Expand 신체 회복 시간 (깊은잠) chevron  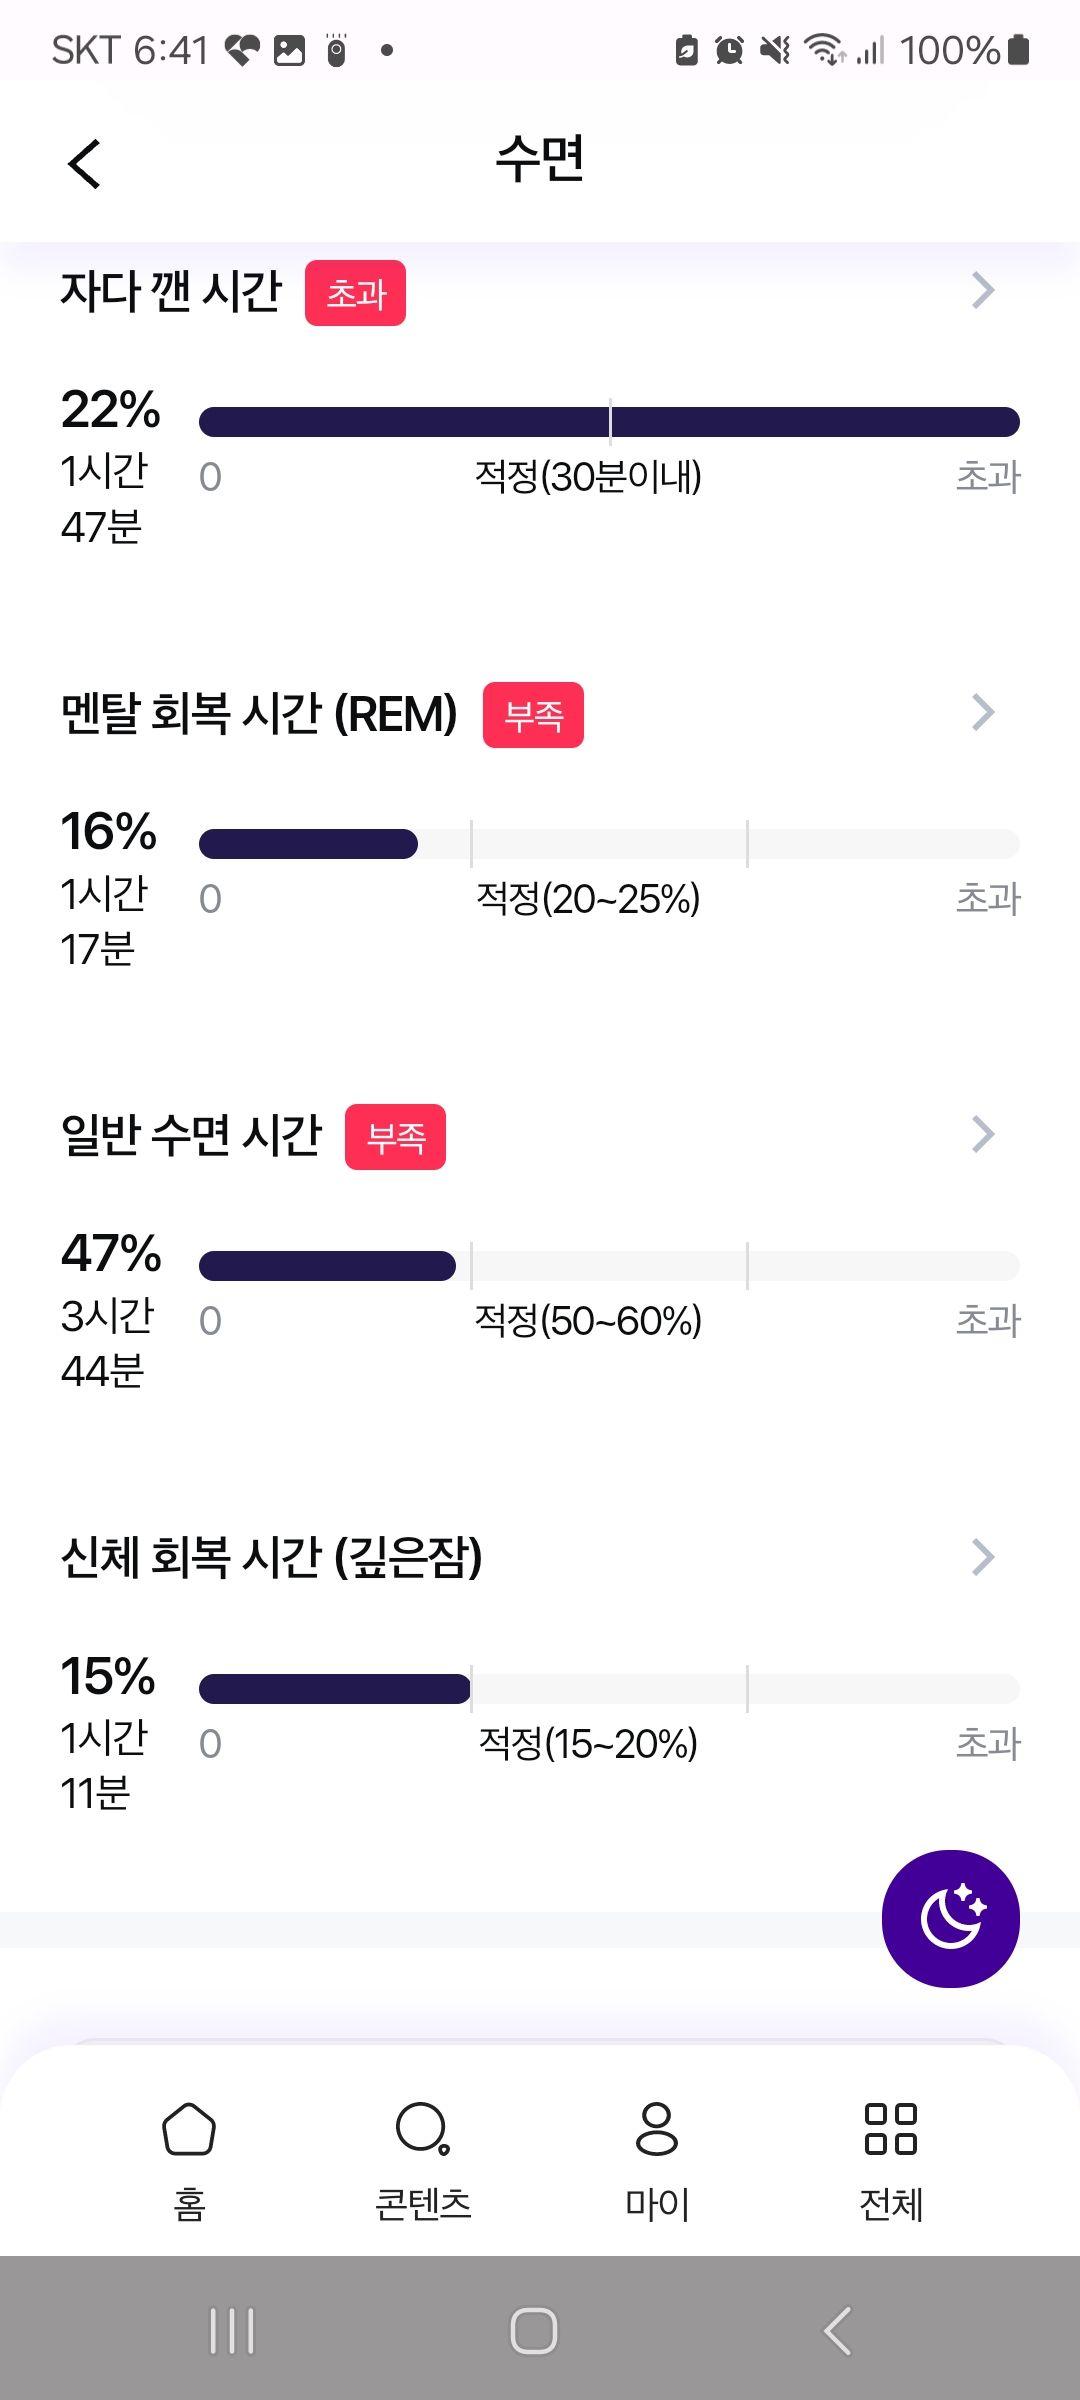[x=983, y=1556]
